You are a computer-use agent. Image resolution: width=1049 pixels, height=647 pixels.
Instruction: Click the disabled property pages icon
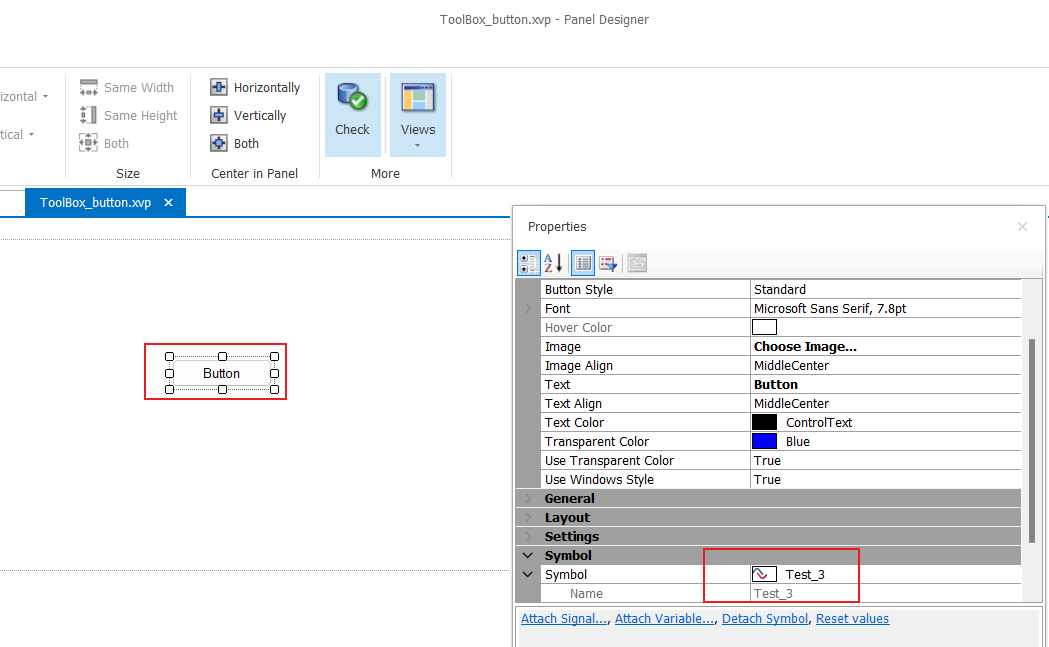click(x=637, y=264)
